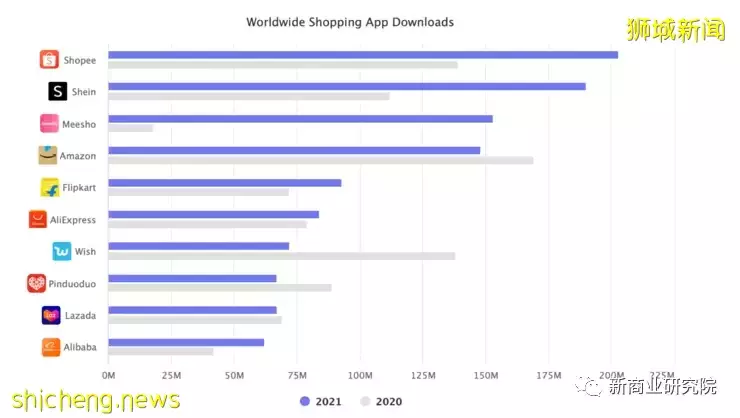The width and height of the screenshot is (740, 418).
Task: Click the Meesho label text
Action: 79,124
